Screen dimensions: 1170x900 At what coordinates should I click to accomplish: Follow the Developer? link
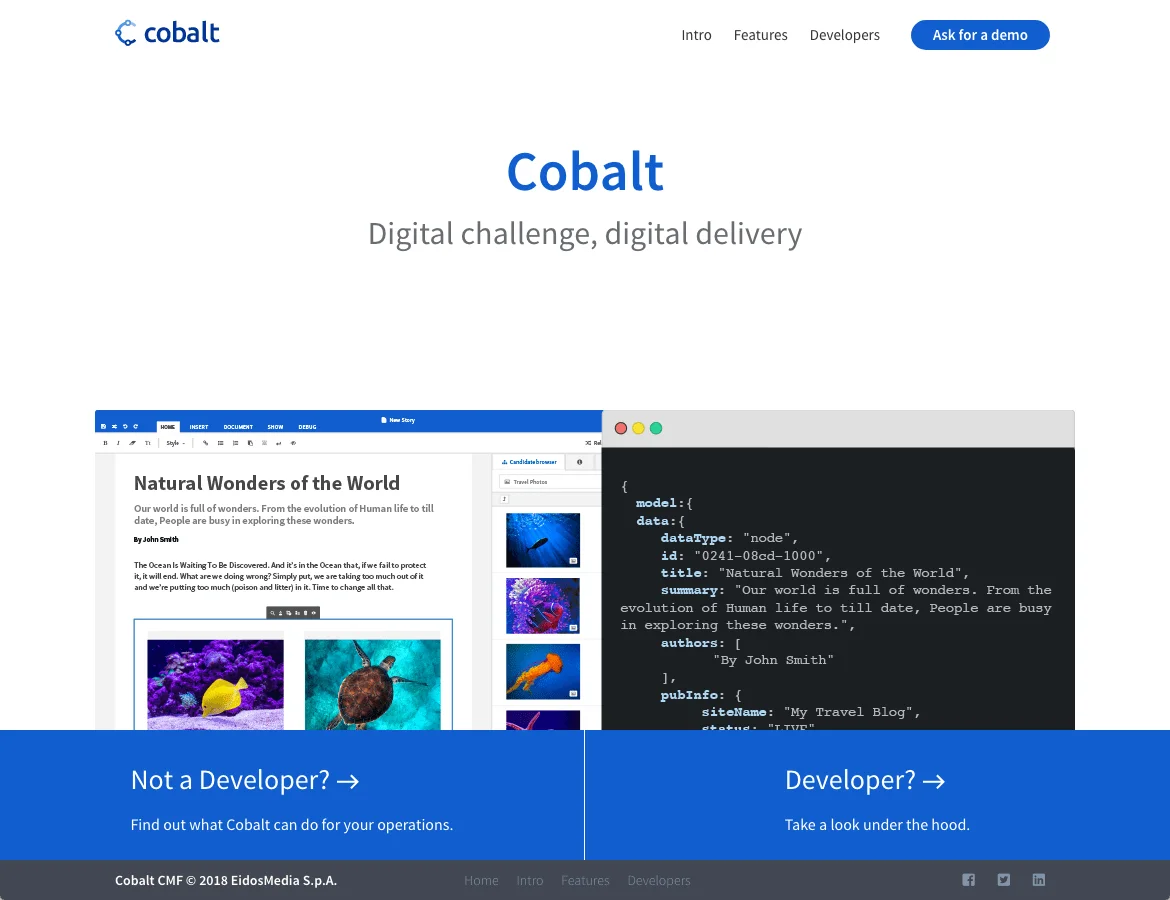[x=865, y=780]
